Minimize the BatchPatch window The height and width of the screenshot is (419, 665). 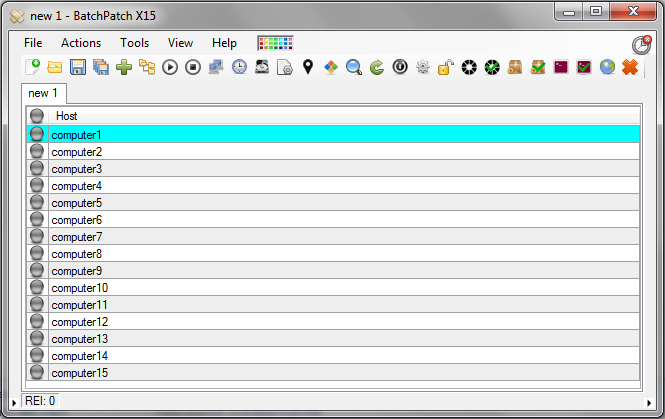(569, 11)
